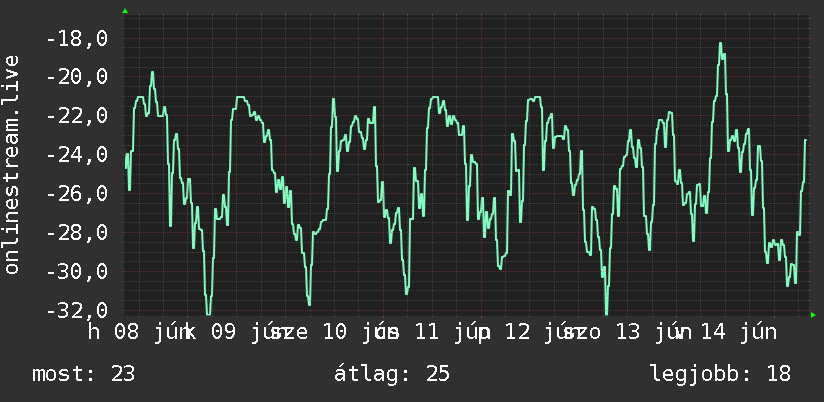Click the onlinestream.live vertical axis label

(11, 164)
